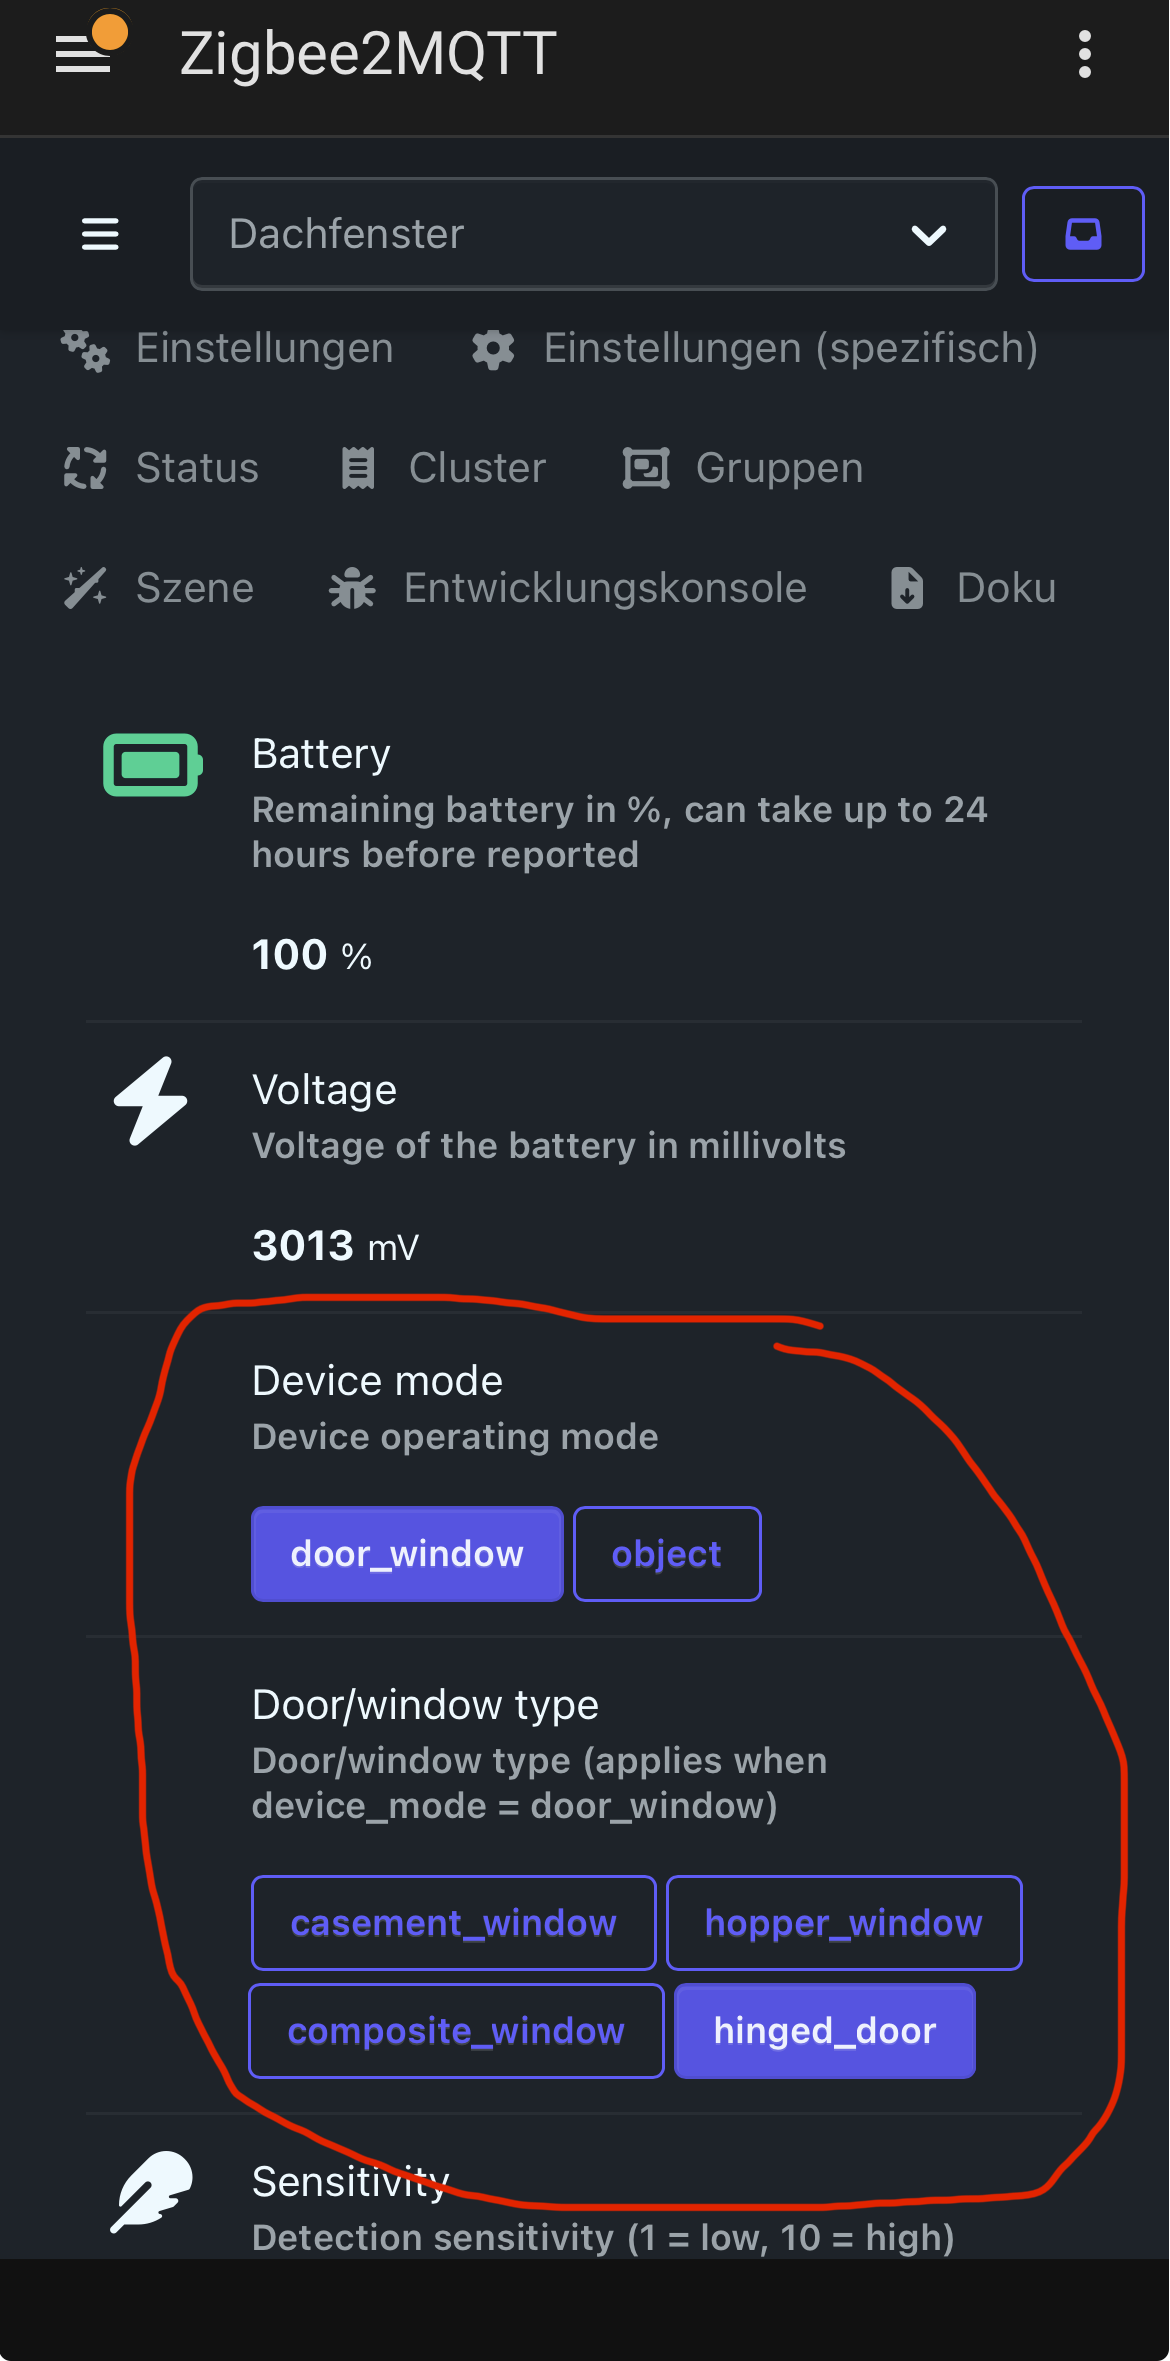Click the Einstellungen gears icon
Screen dimensions: 1170x2361
pos(85,349)
